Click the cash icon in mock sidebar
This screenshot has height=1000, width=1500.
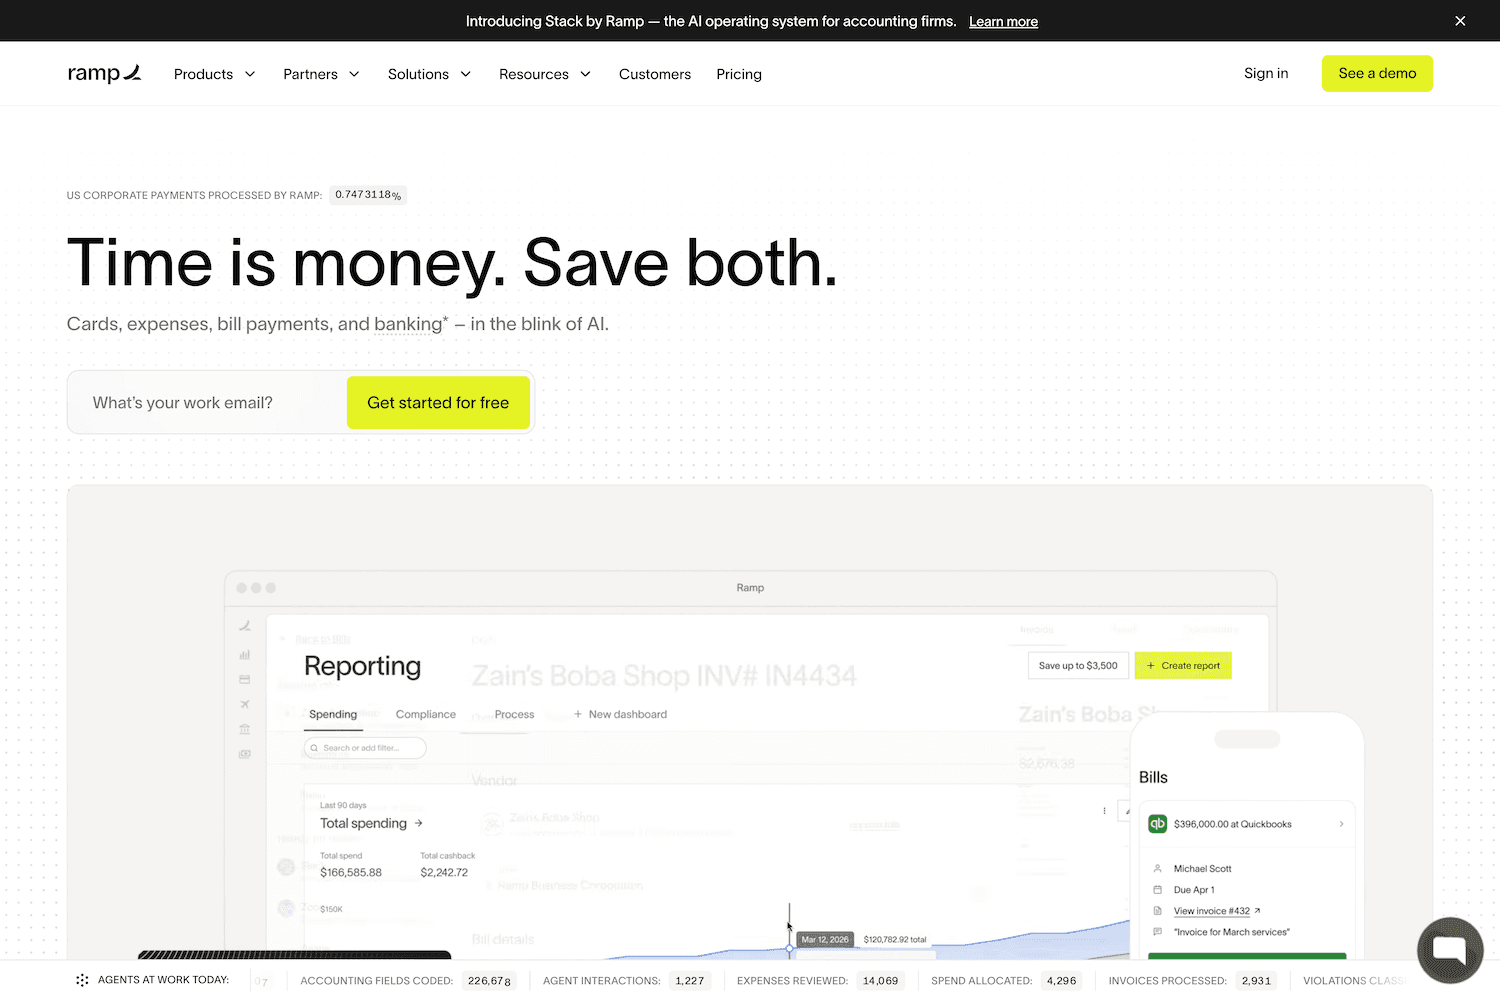click(x=245, y=754)
